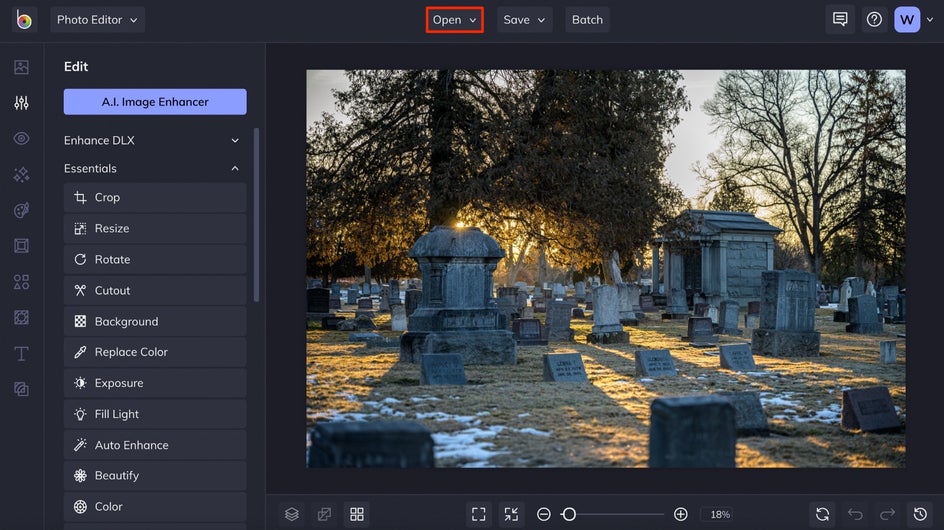Image resolution: width=944 pixels, height=530 pixels.
Task: Click the Batch button
Action: [x=587, y=20]
